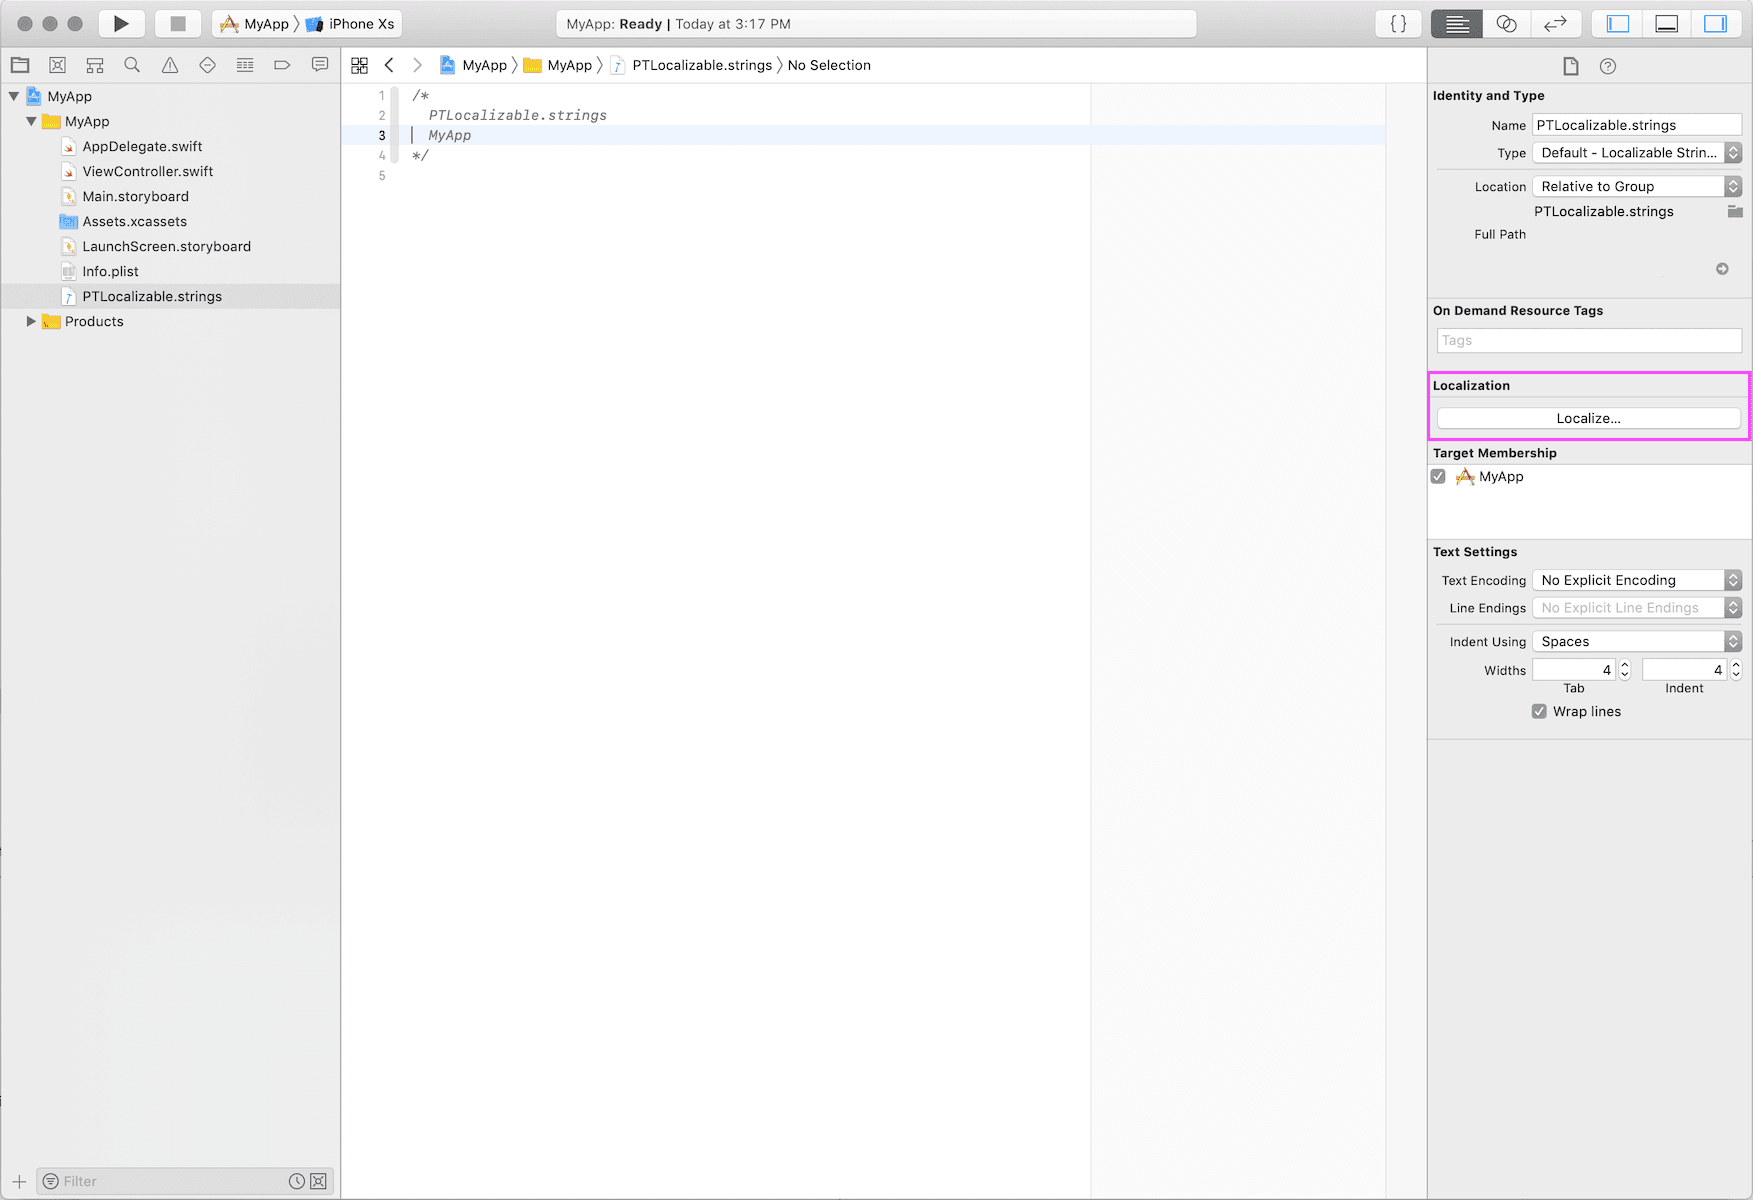Click the Localize... button
The width and height of the screenshot is (1753, 1200).
pos(1588,418)
